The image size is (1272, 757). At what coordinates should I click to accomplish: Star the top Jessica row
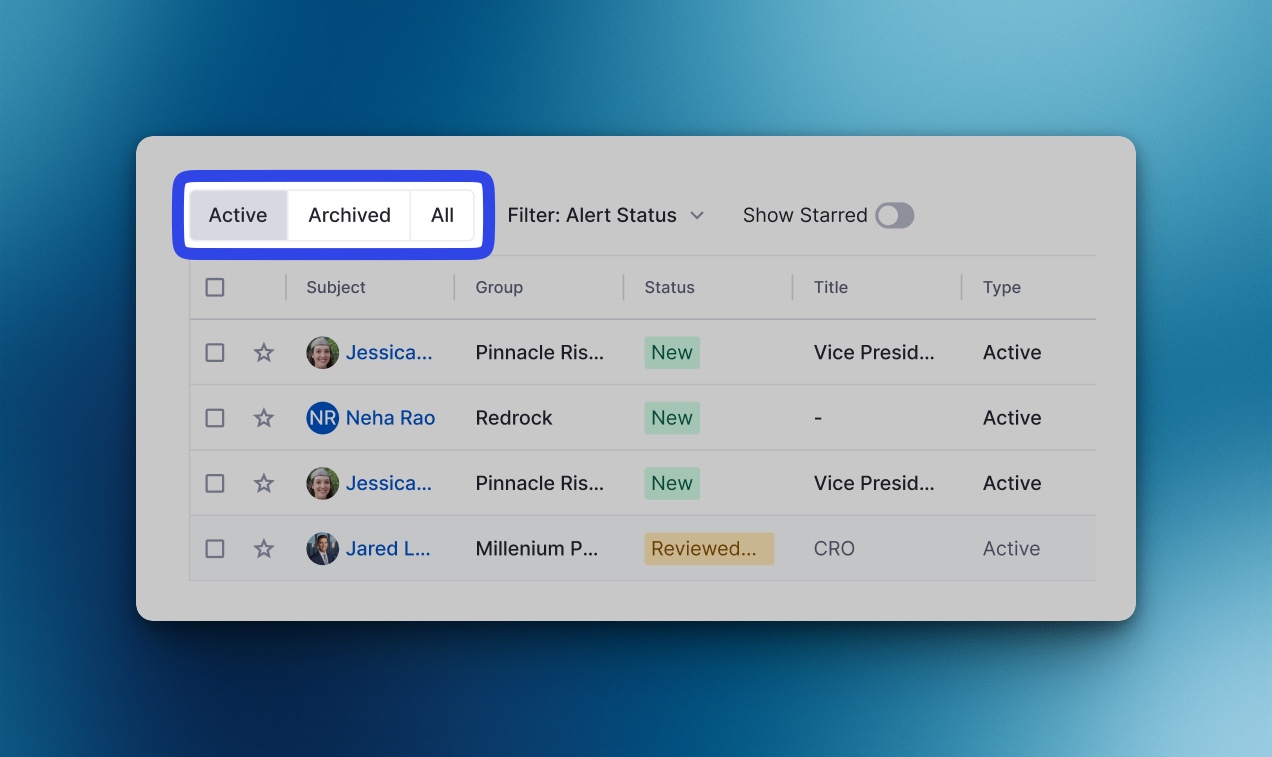coord(264,353)
